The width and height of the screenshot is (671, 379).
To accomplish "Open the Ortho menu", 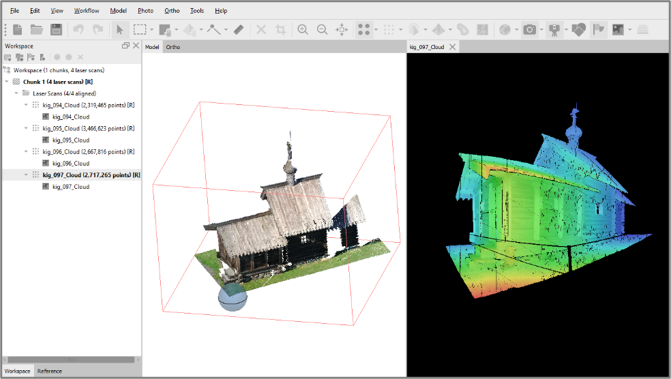I will pos(172,11).
